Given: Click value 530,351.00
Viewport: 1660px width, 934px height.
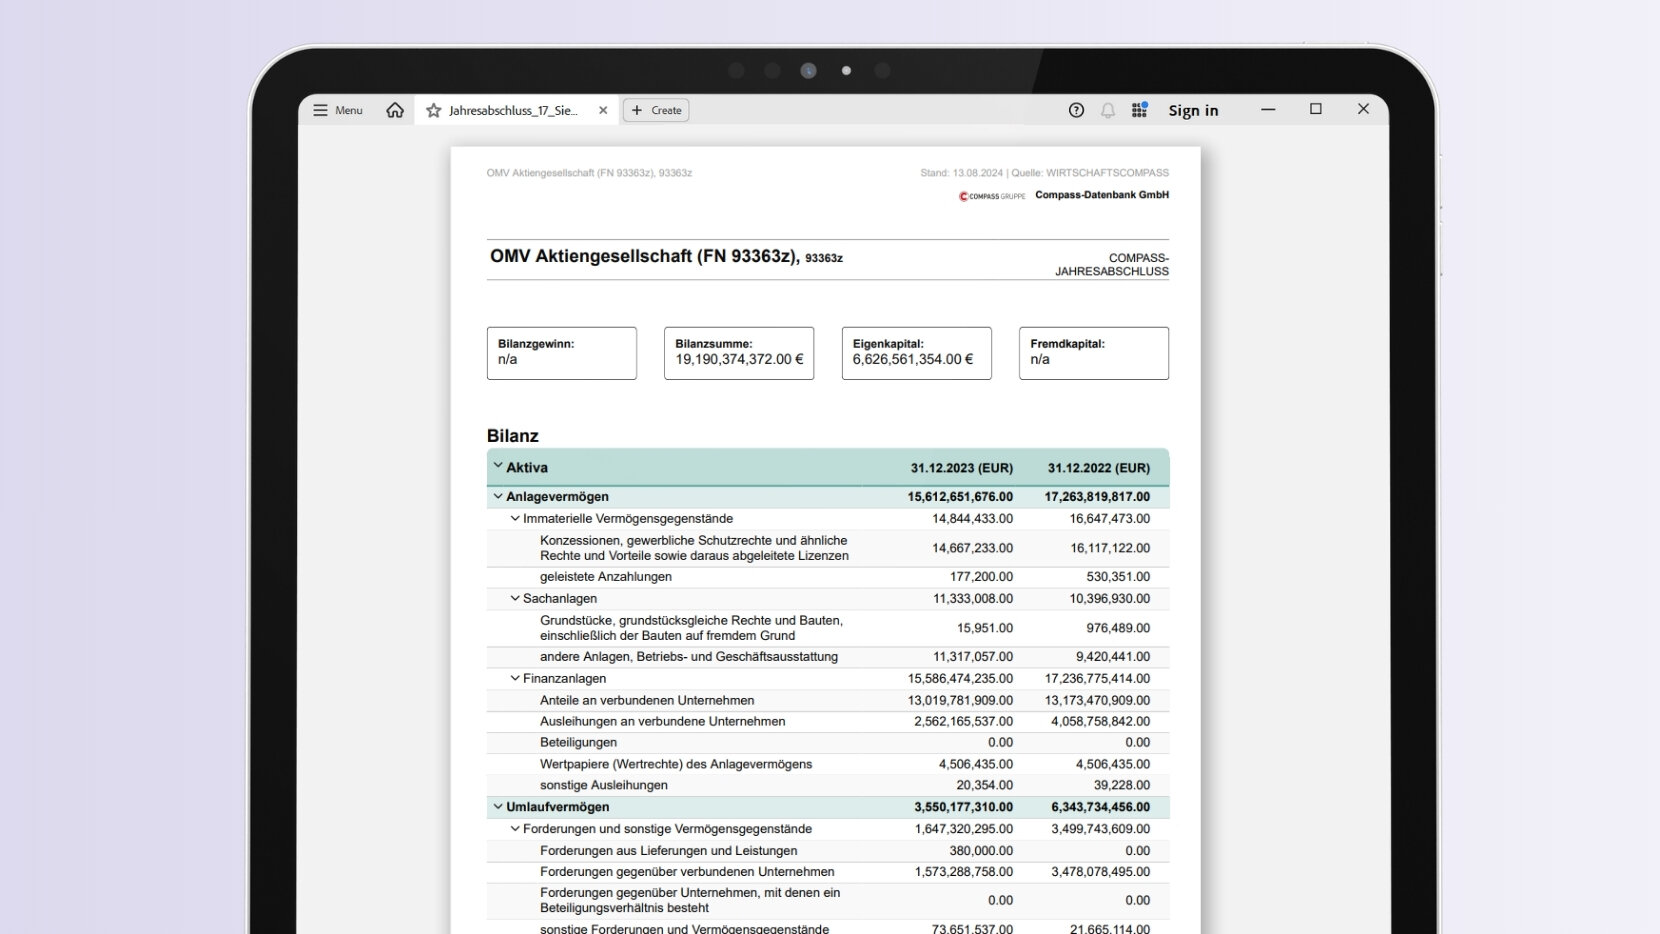Looking at the screenshot, I should [1118, 577].
